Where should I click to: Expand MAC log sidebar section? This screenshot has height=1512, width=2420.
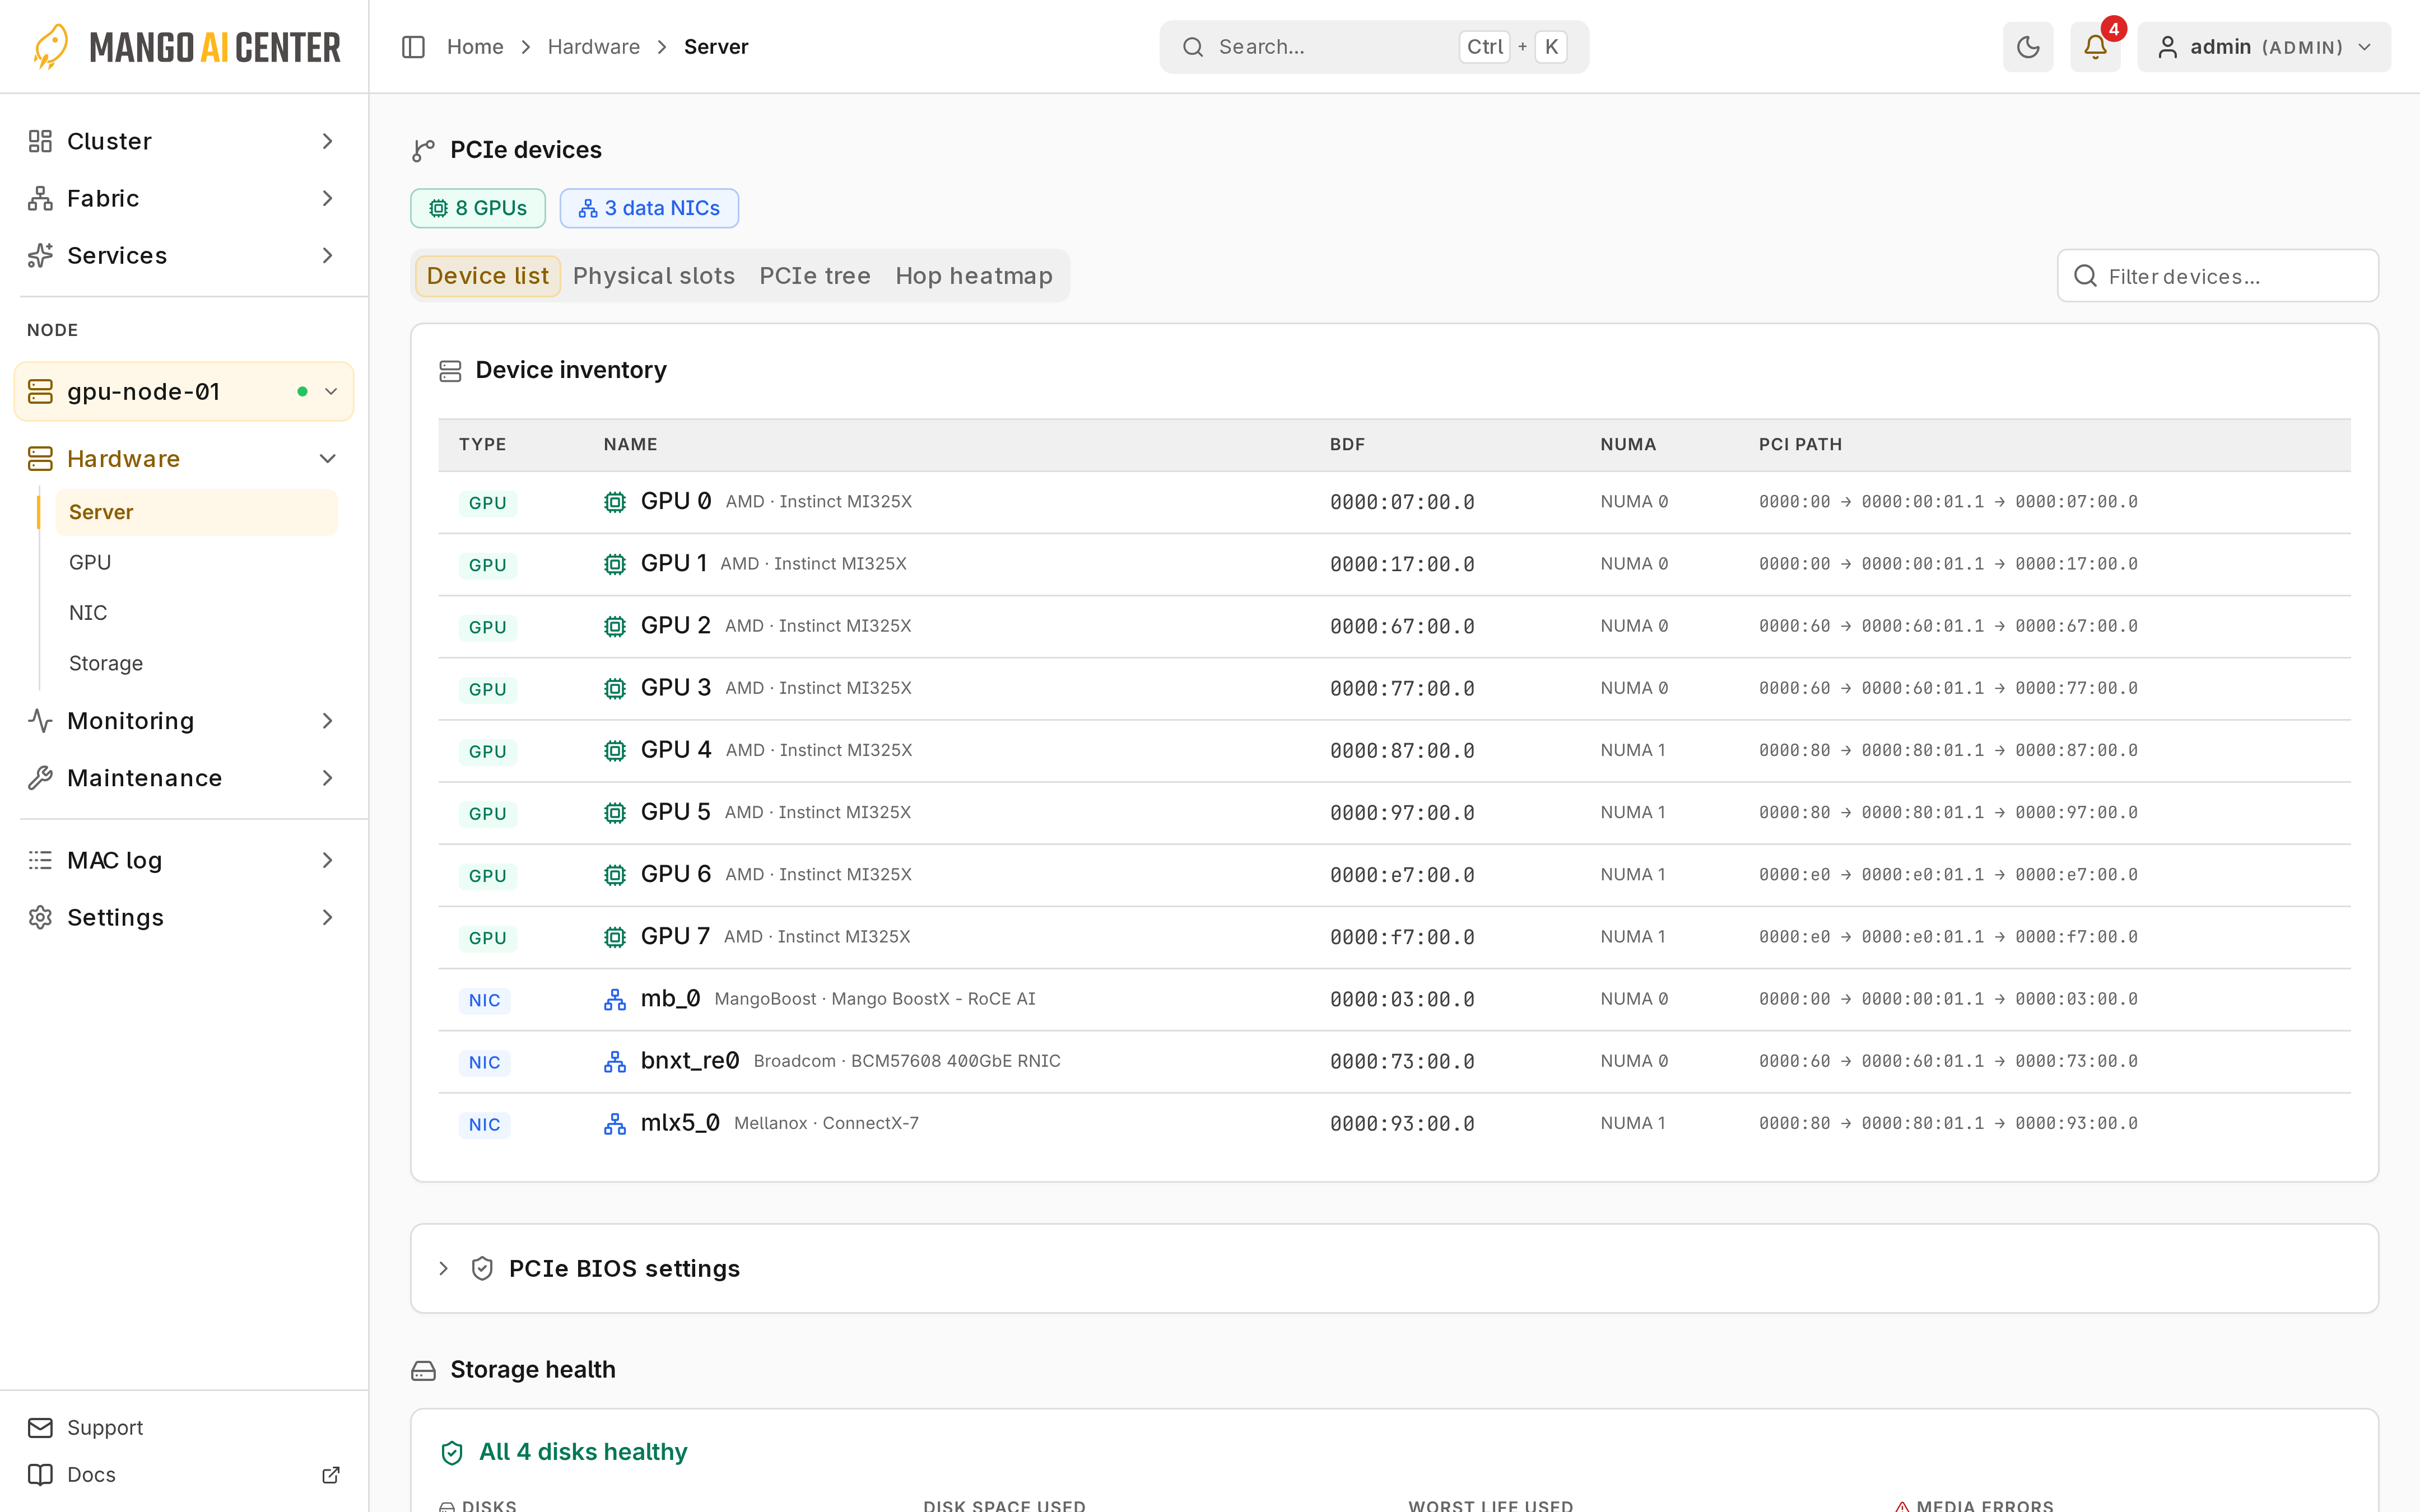(x=184, y=860)
